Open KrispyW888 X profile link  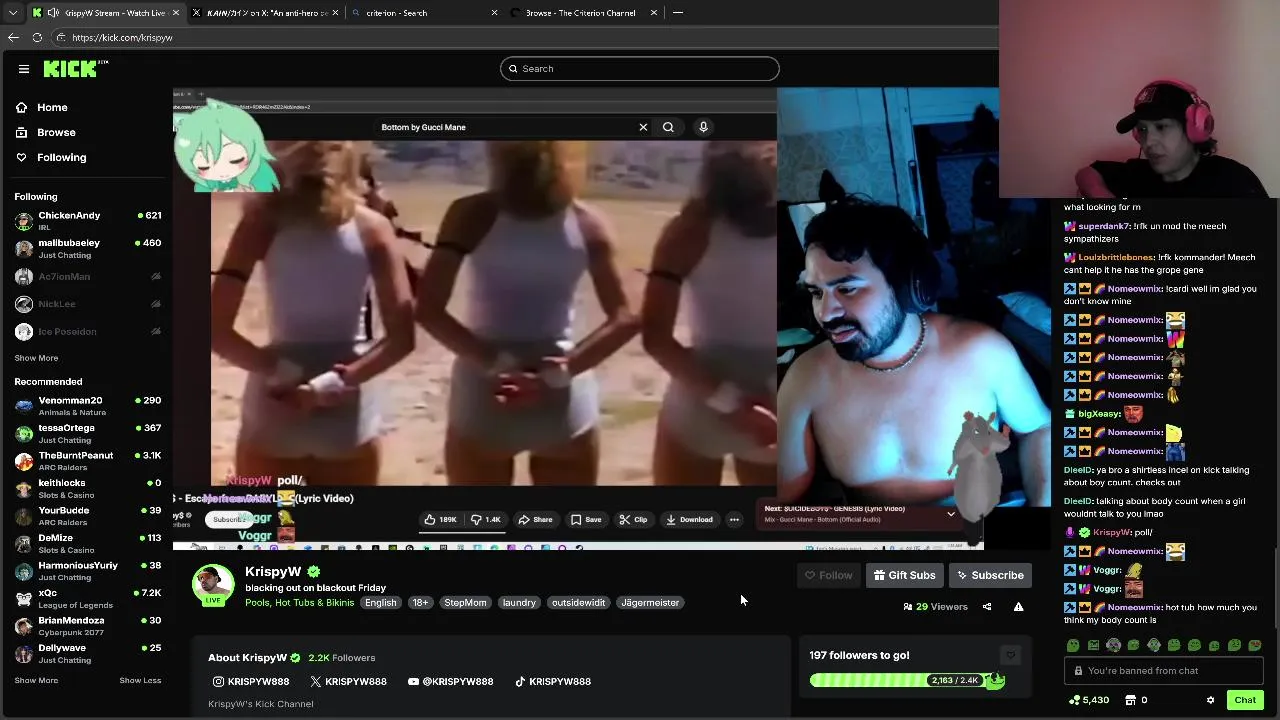(x=348, y=682)
